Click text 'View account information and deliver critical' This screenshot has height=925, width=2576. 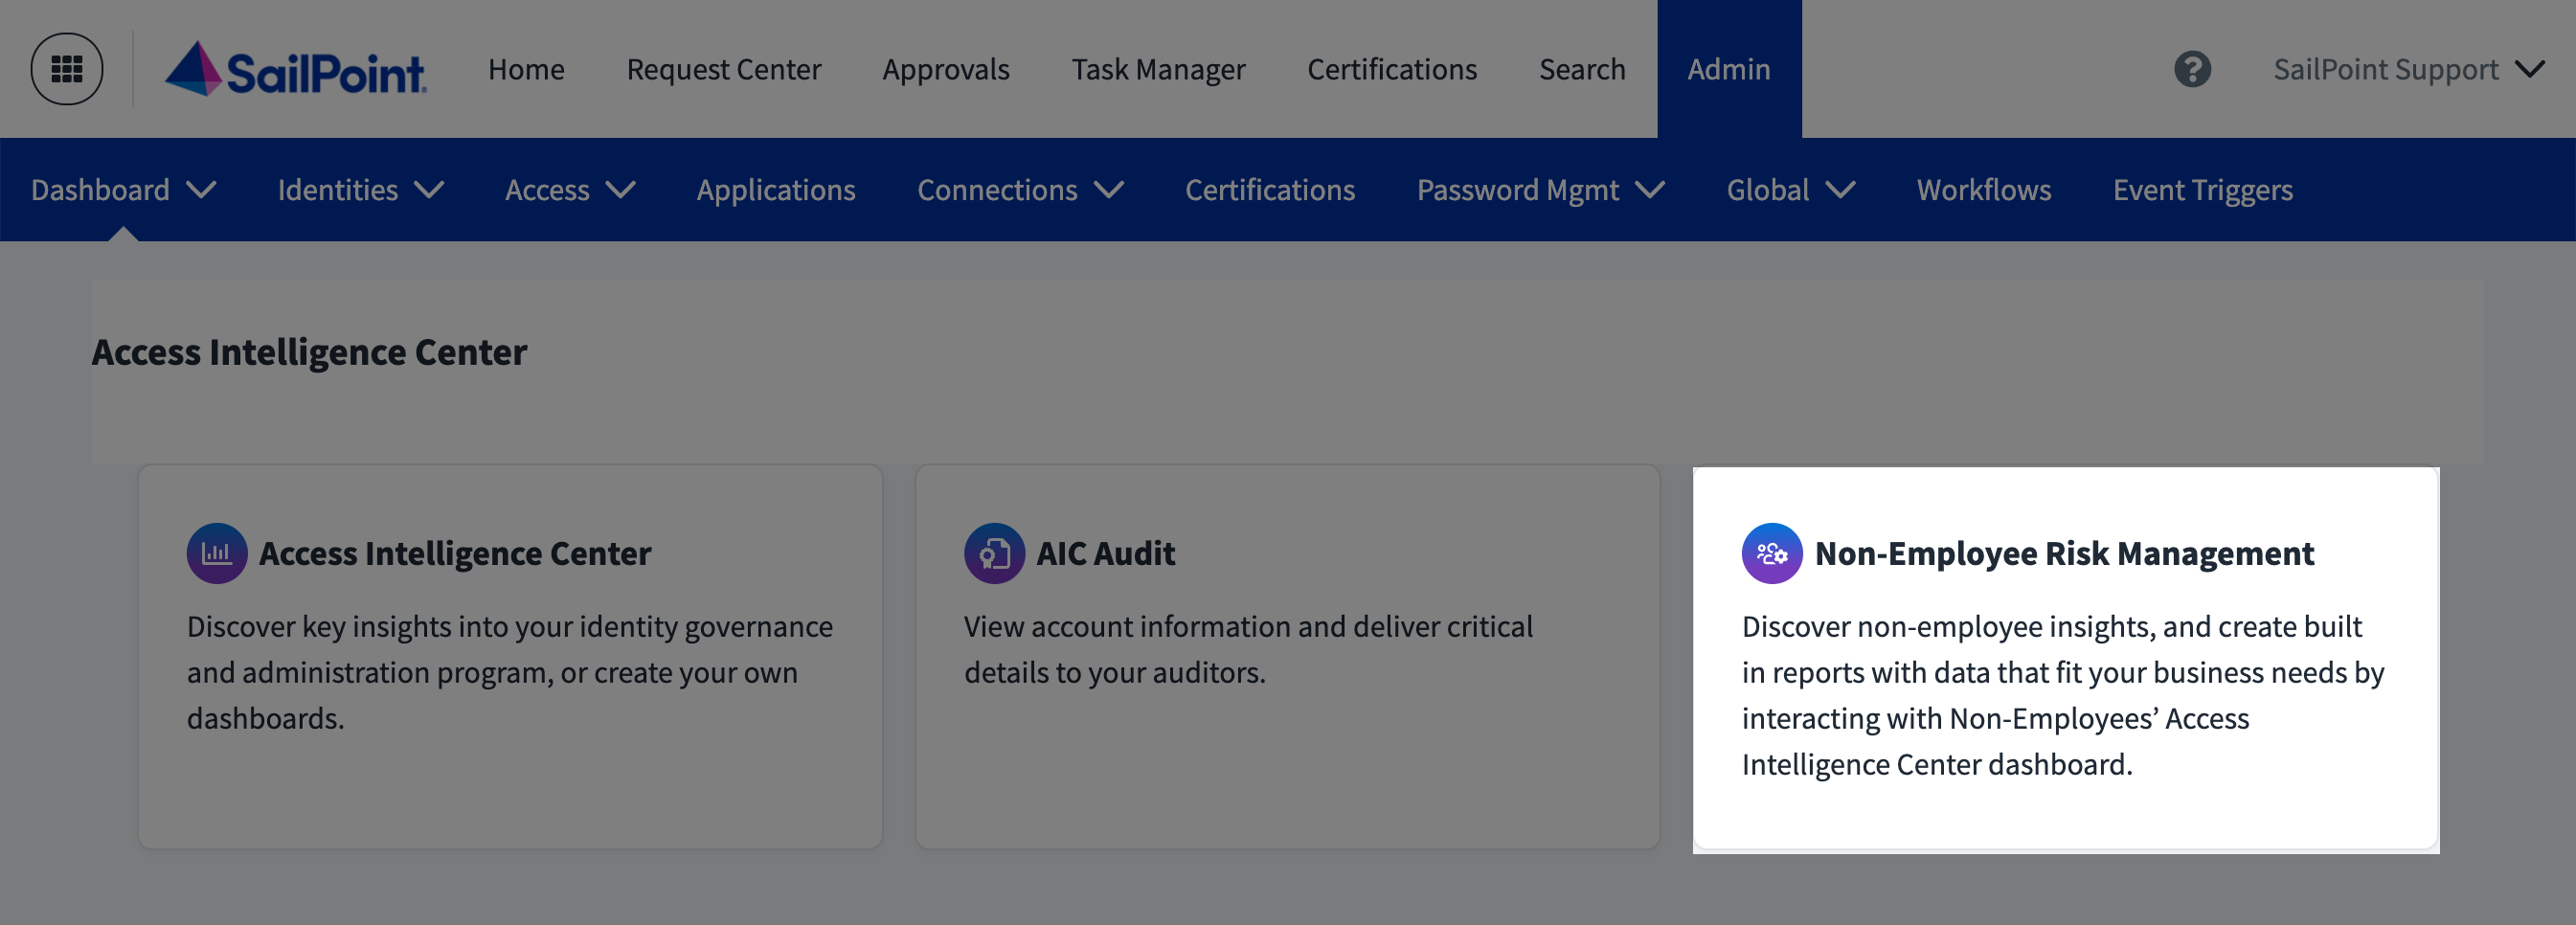[1248, 626]
